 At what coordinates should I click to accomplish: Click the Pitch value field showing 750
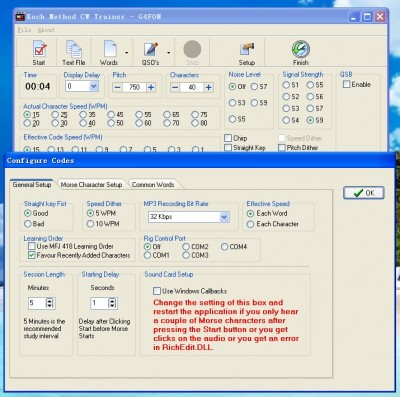pos(134,88)
